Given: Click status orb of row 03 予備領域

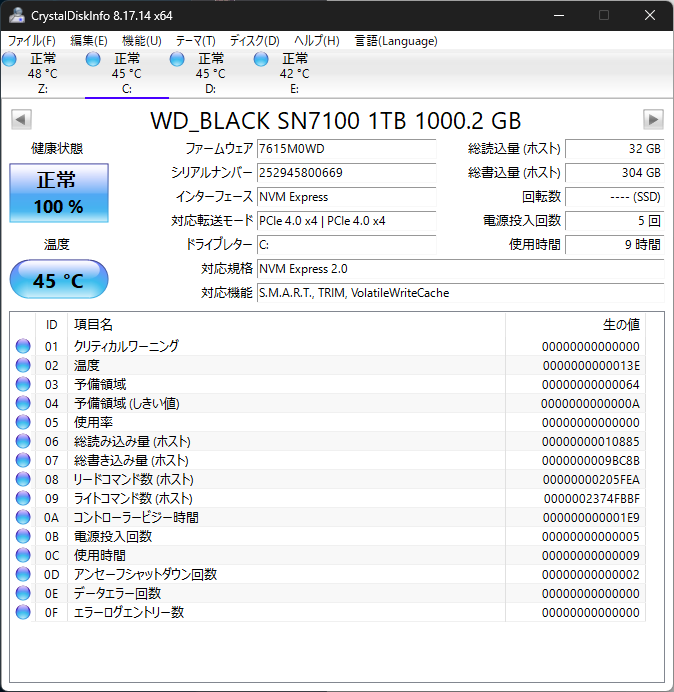Looking at the screenshot, I should (23, 384).
